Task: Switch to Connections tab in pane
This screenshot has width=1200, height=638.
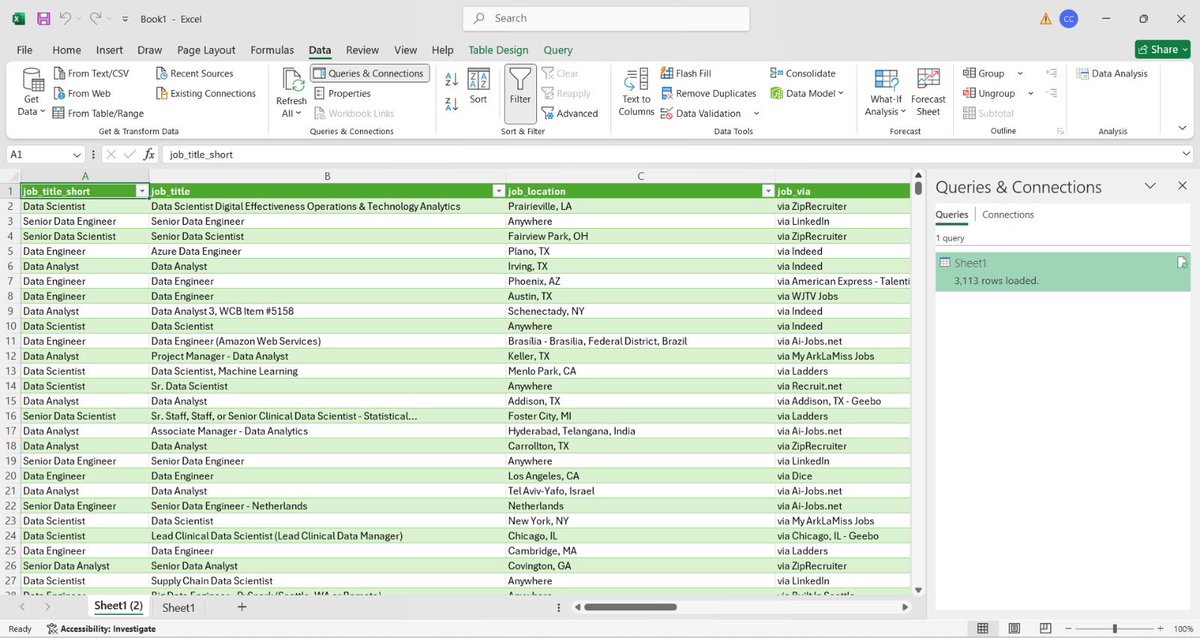Action: 1008,215
